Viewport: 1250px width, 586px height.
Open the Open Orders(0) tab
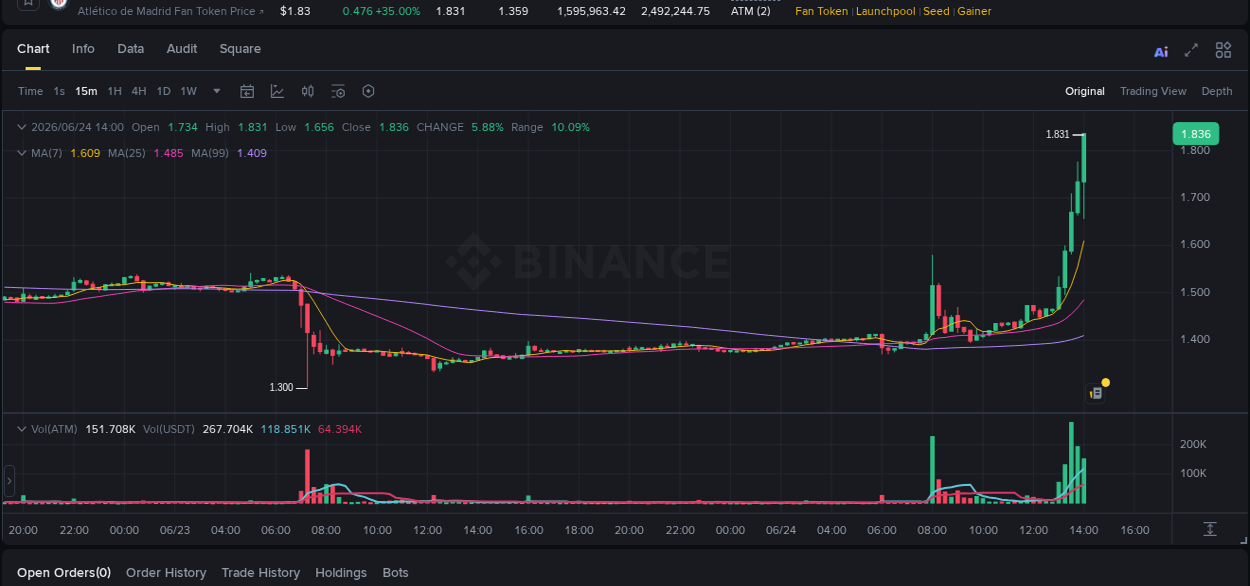(64, 573)
